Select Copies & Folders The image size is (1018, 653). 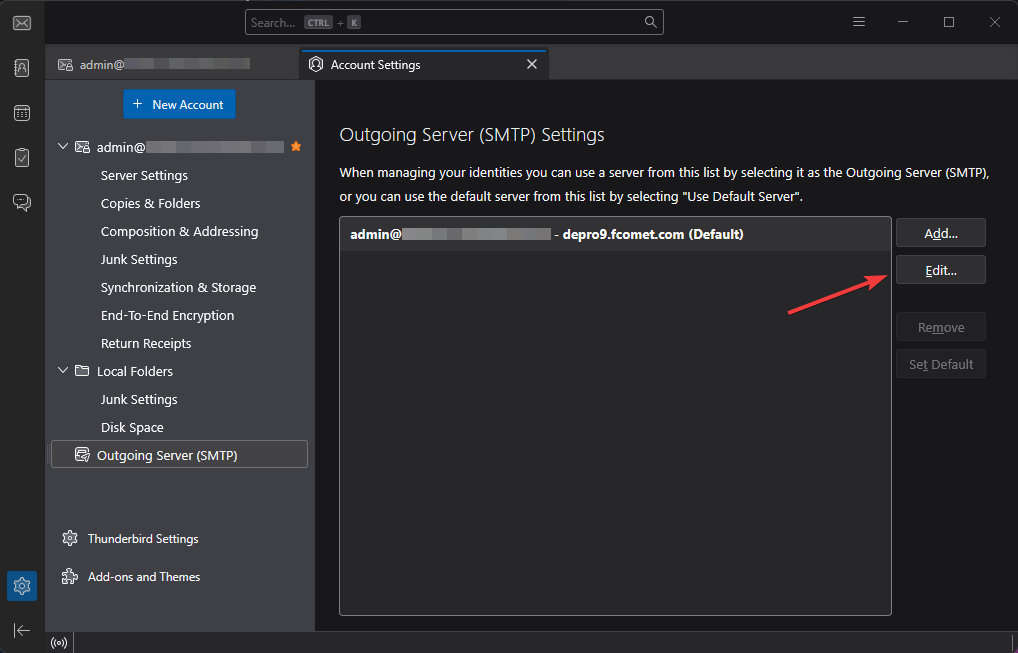point(151,203)
